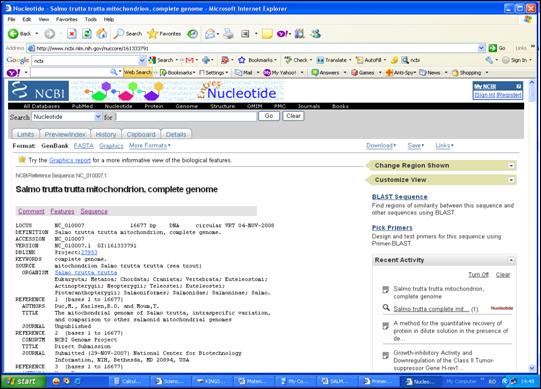This screenshot has width=541, height=389.
Task: Click the Refresh page icon
Action: tap(87, 33)
